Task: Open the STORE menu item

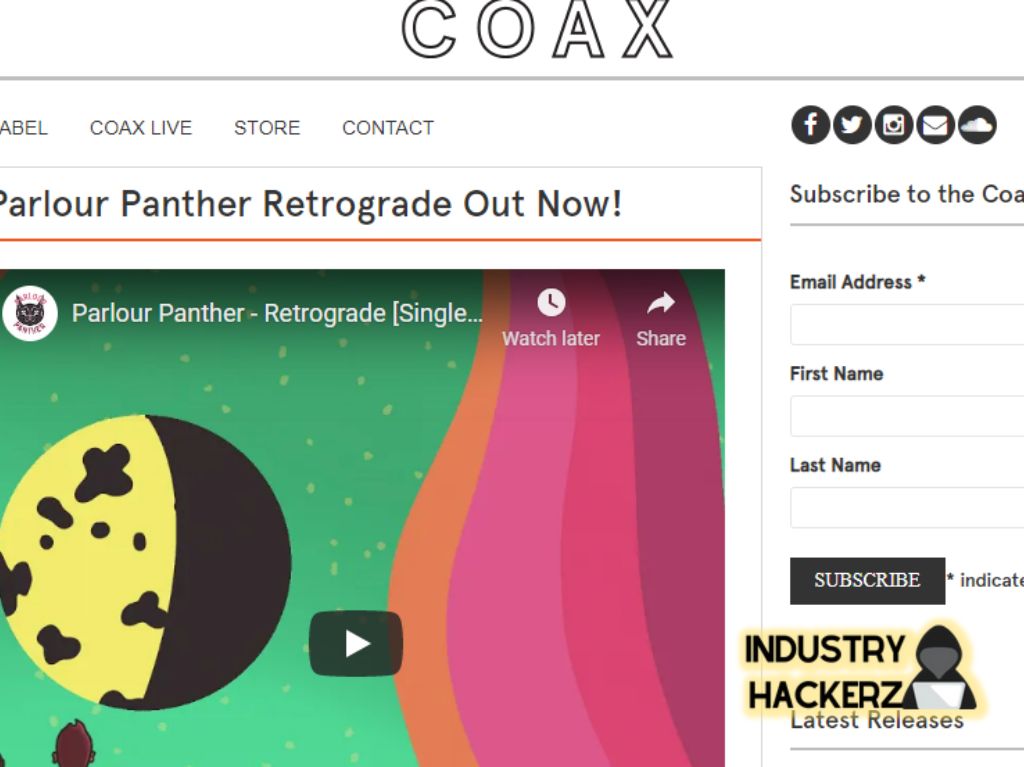Action: 267,128
